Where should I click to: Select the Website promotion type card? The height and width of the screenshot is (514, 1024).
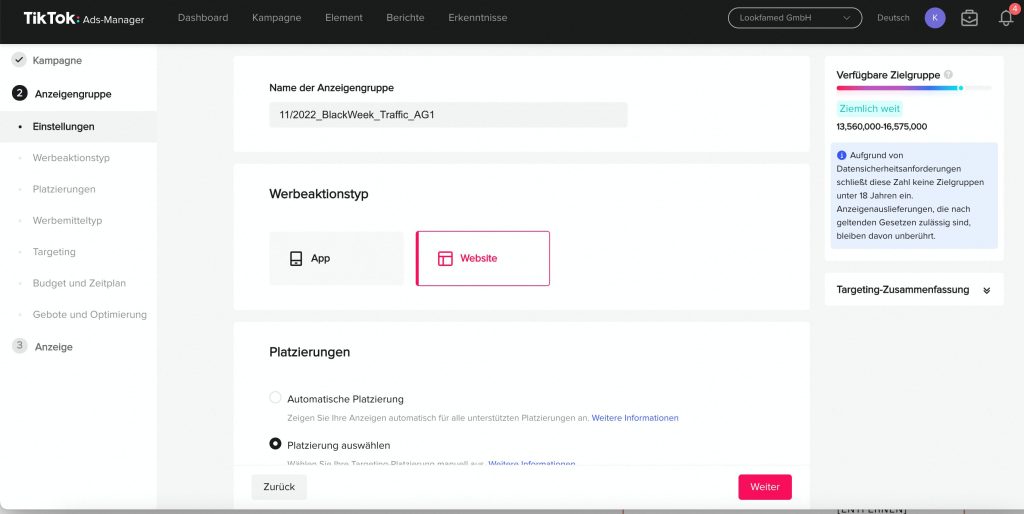(483, 259)
